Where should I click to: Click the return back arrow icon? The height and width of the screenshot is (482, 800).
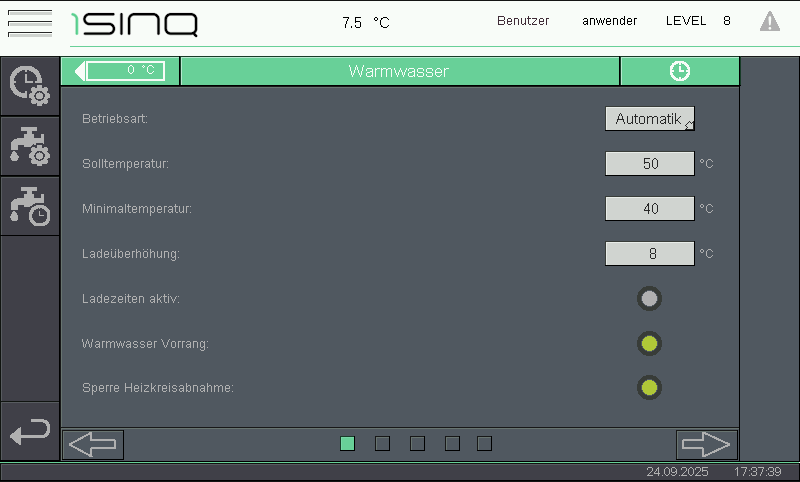tap(29, 432)
